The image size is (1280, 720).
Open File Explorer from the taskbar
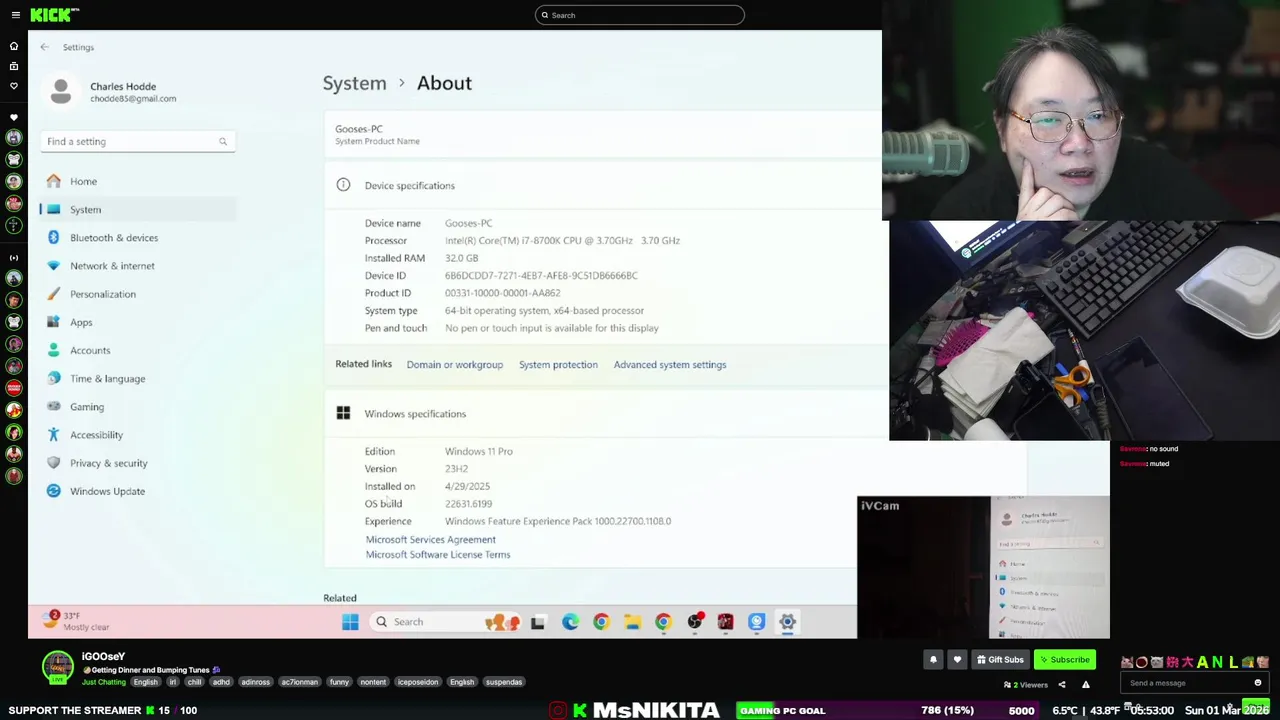pyautogui.click(x=632, y=622)
